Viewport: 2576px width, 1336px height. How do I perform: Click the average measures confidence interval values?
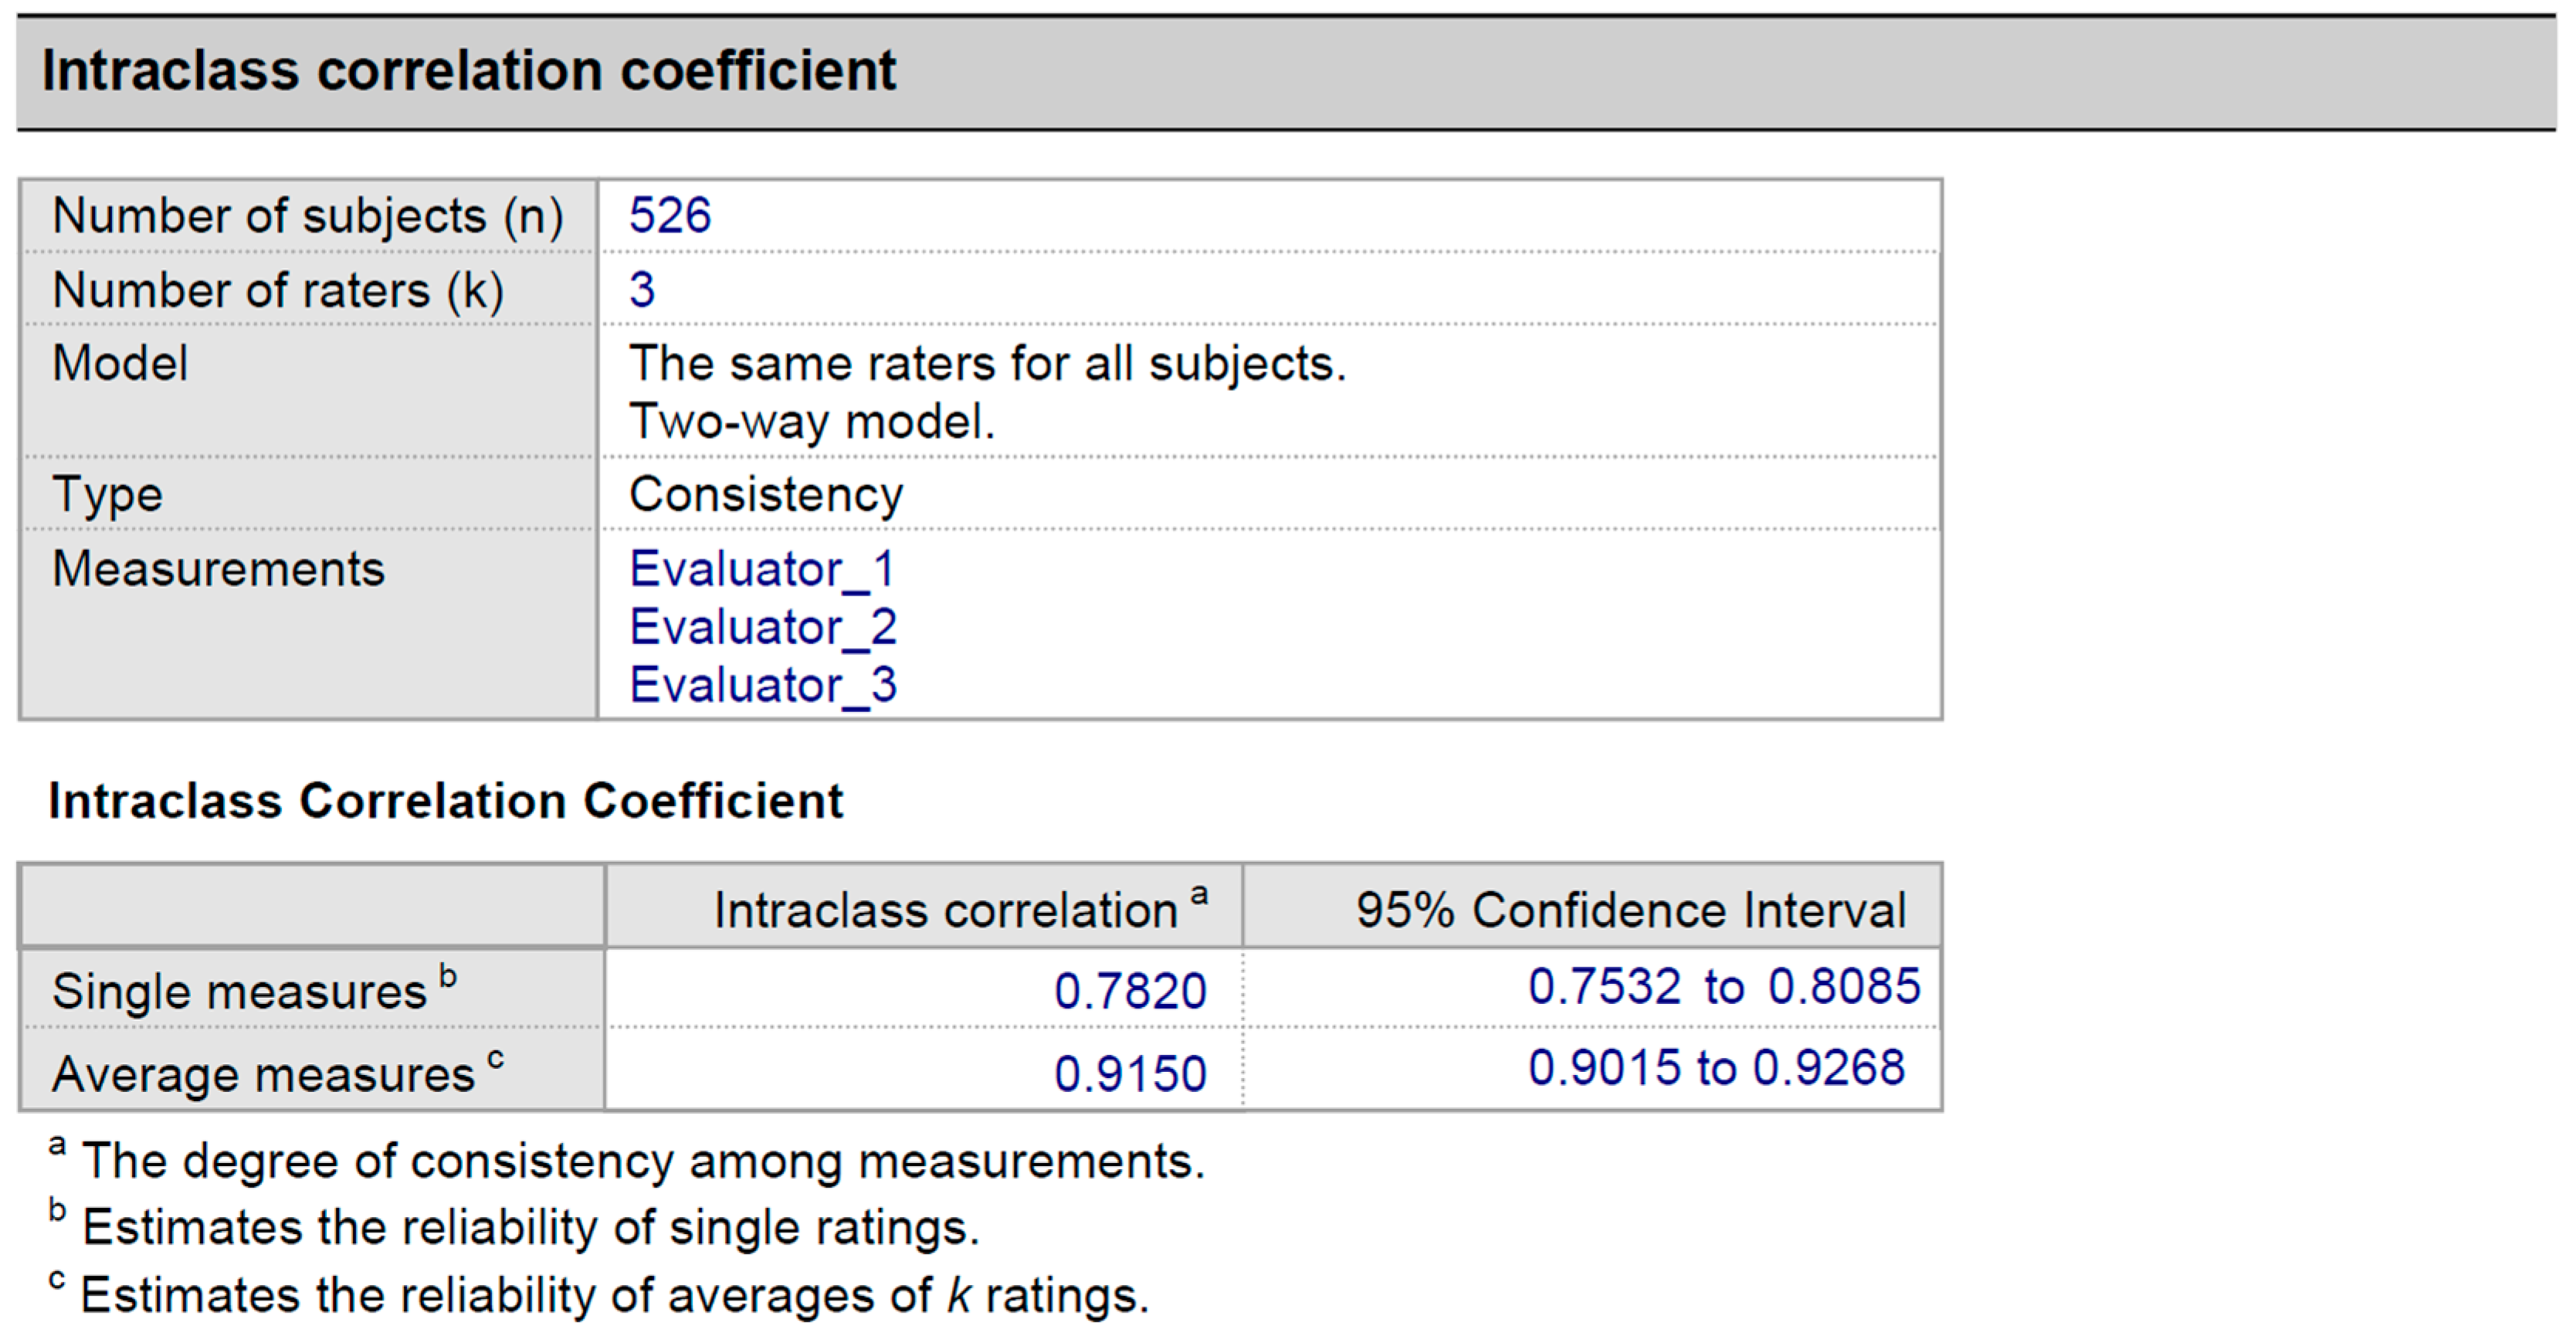(1716, 1067)
